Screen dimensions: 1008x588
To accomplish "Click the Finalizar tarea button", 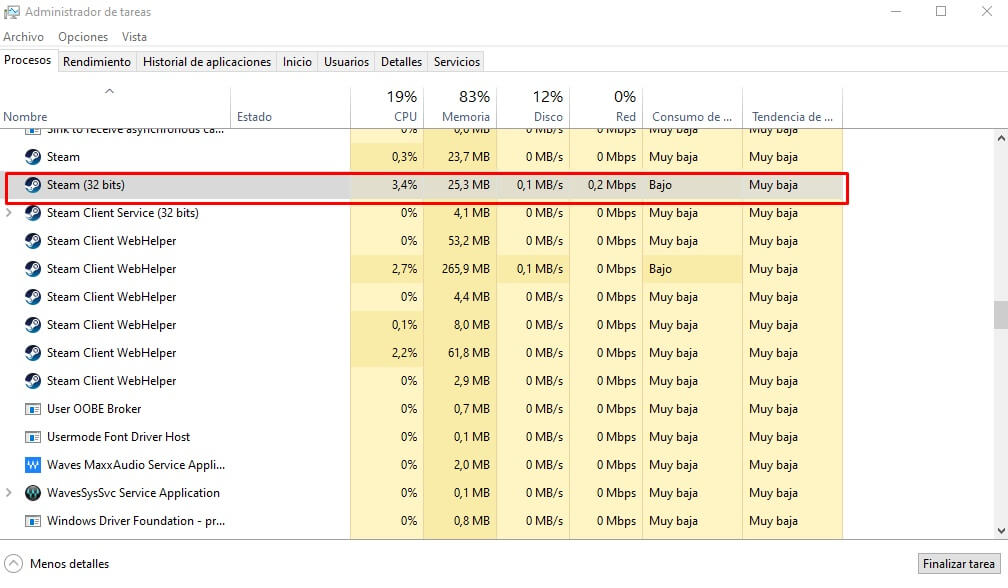I will pos(959,564).
